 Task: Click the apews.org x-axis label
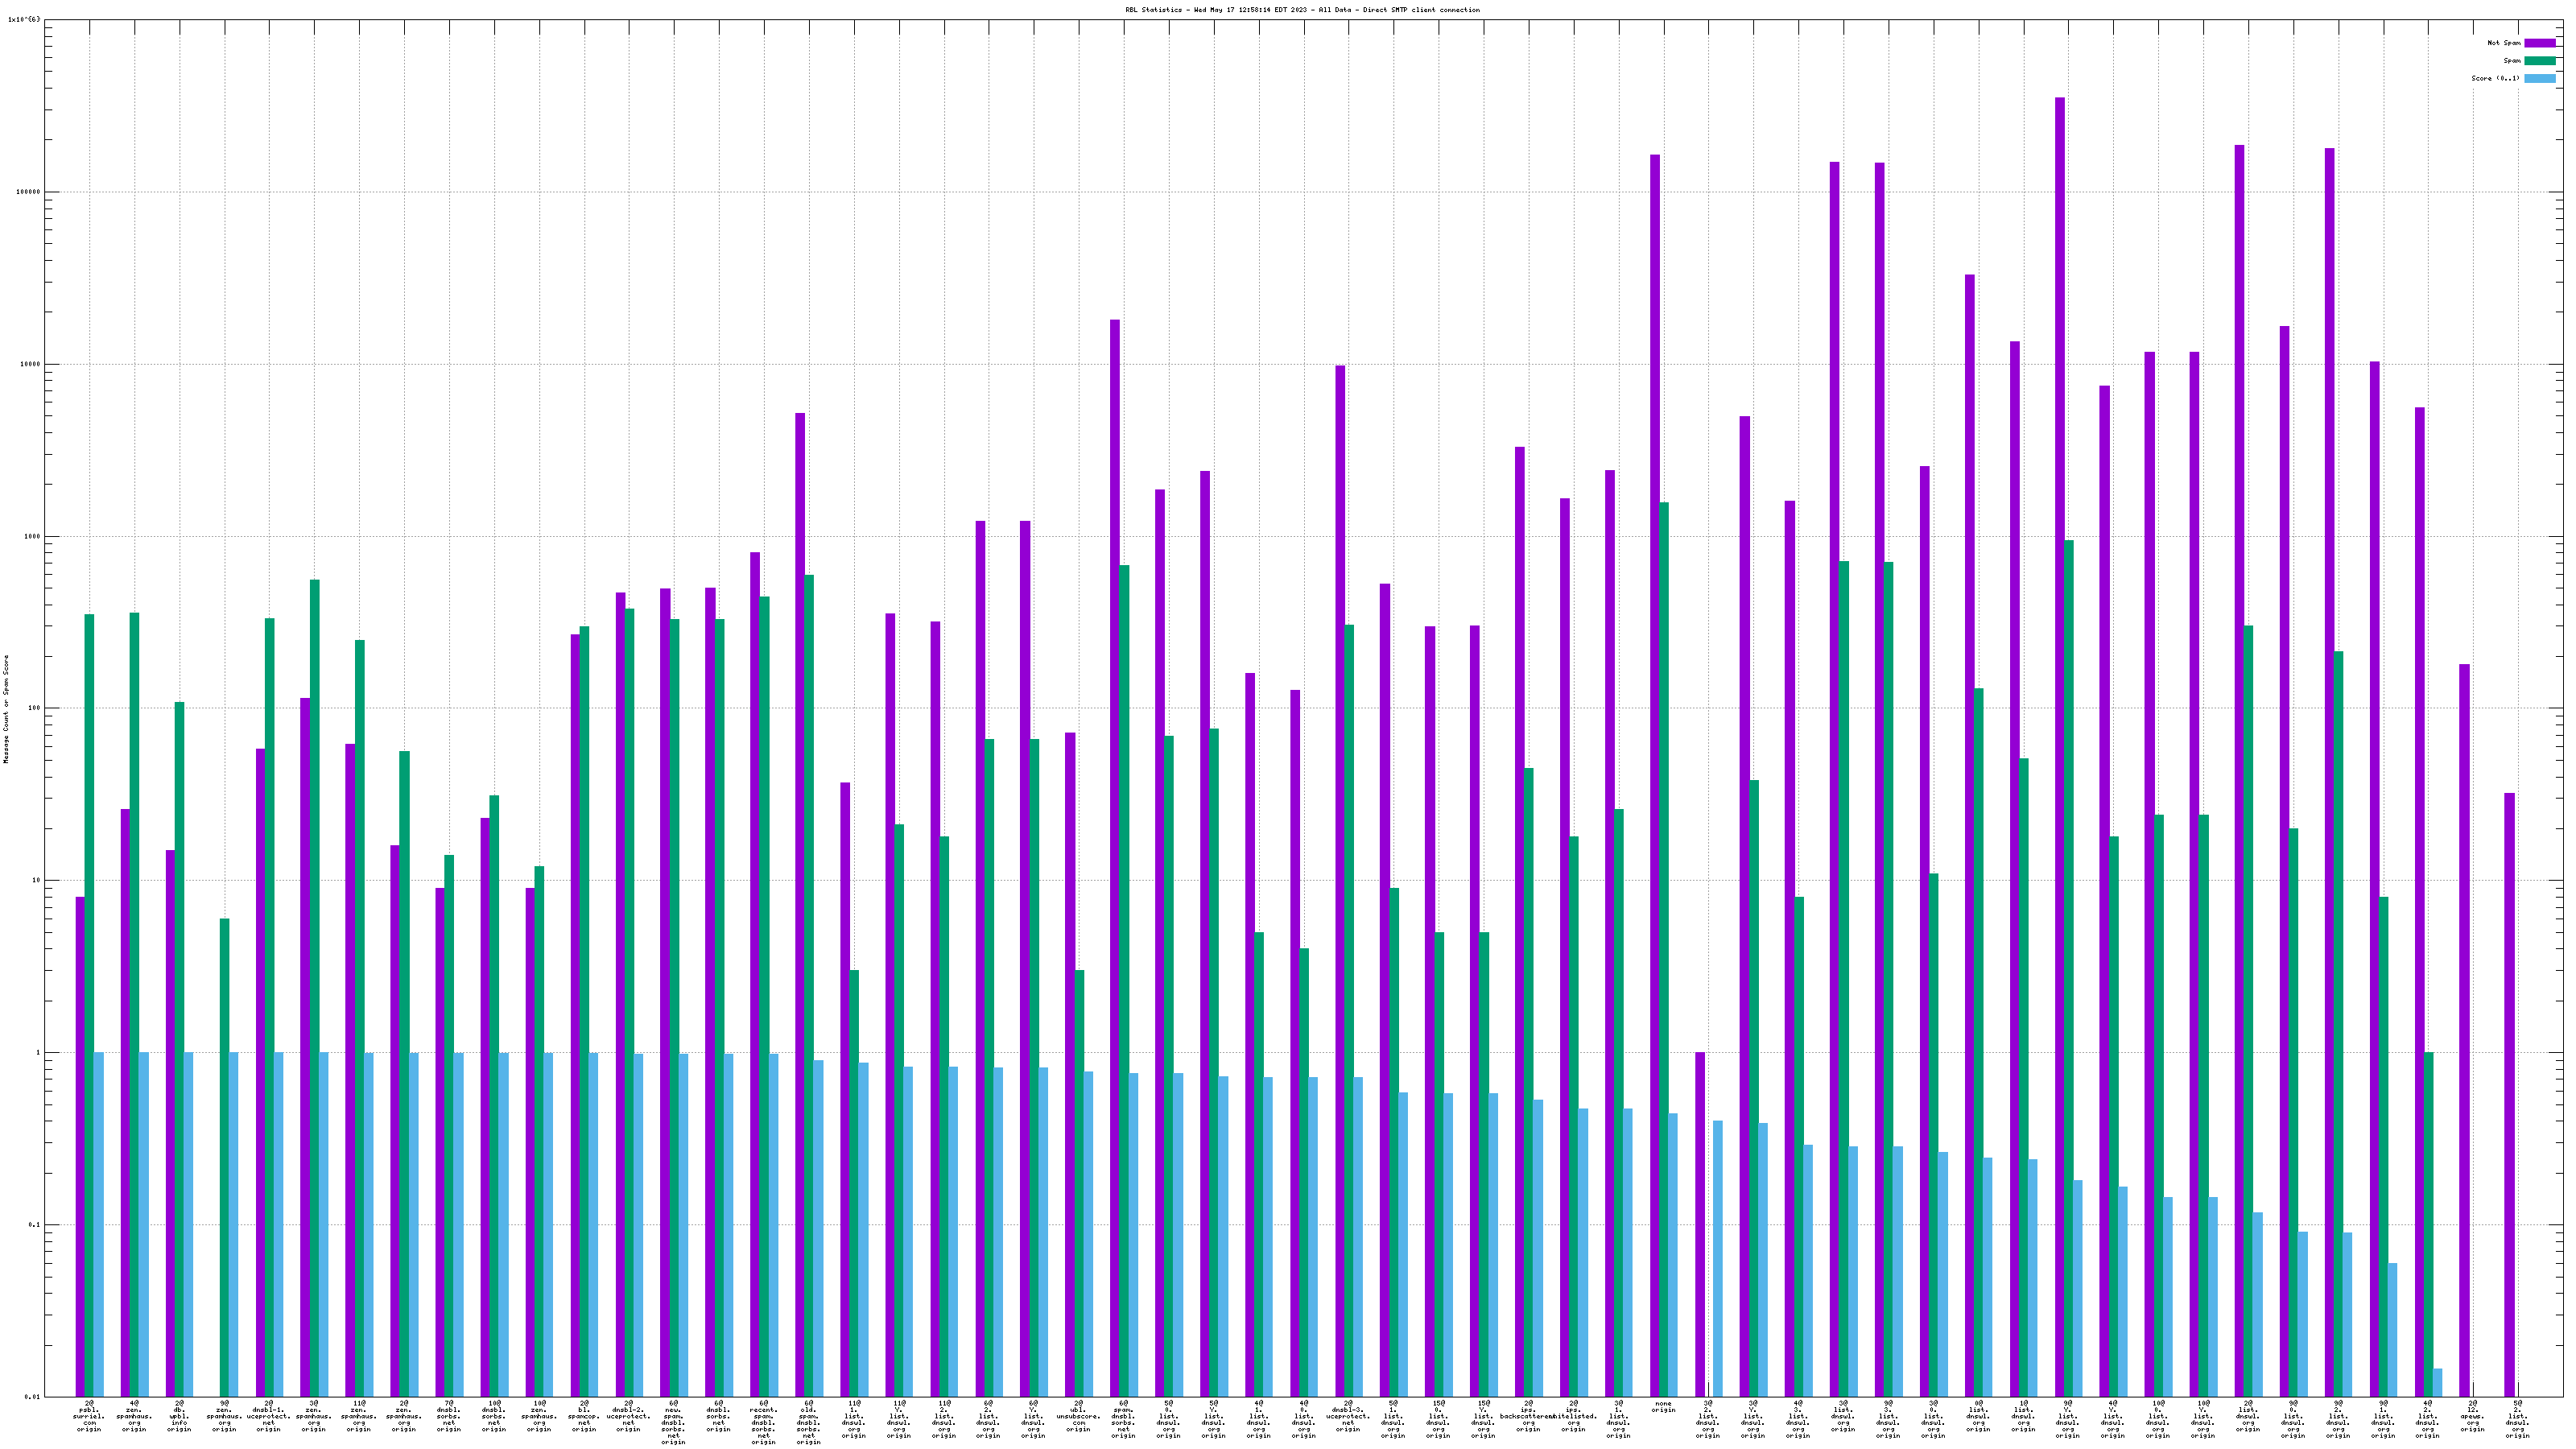[x=2472, y=1417]
